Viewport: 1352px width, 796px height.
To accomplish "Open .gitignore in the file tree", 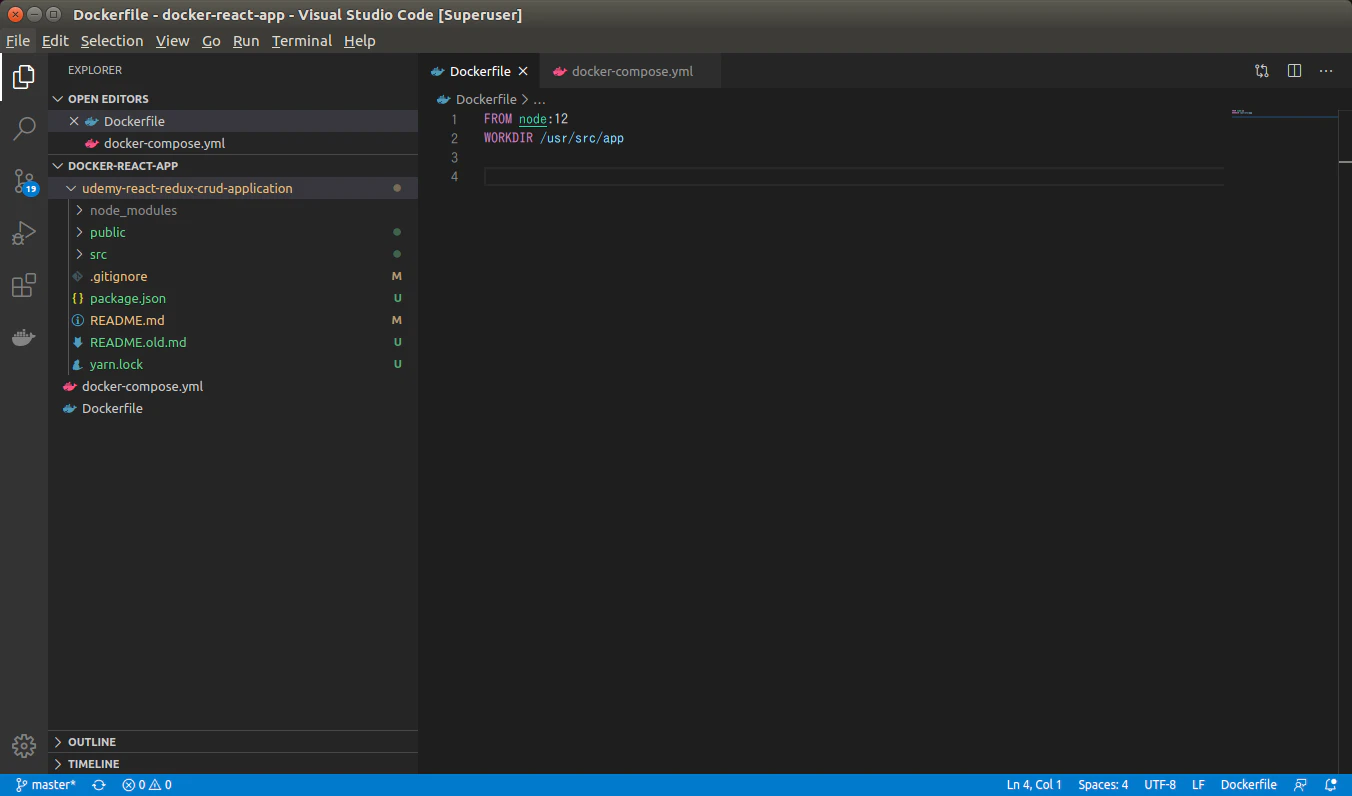I will point(233,276).
